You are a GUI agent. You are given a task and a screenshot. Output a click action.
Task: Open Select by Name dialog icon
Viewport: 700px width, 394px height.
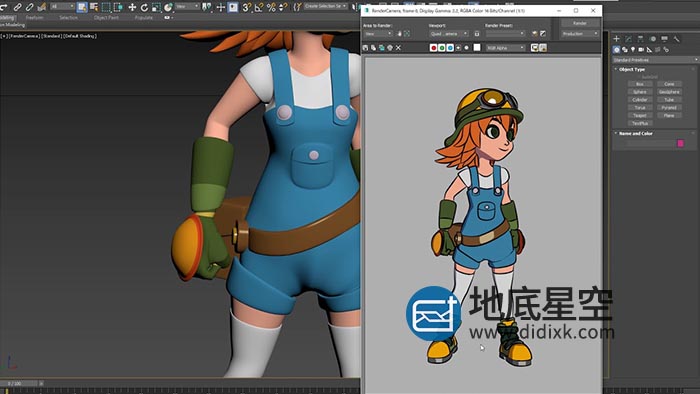pyautogui.click(x=94, y=7)
